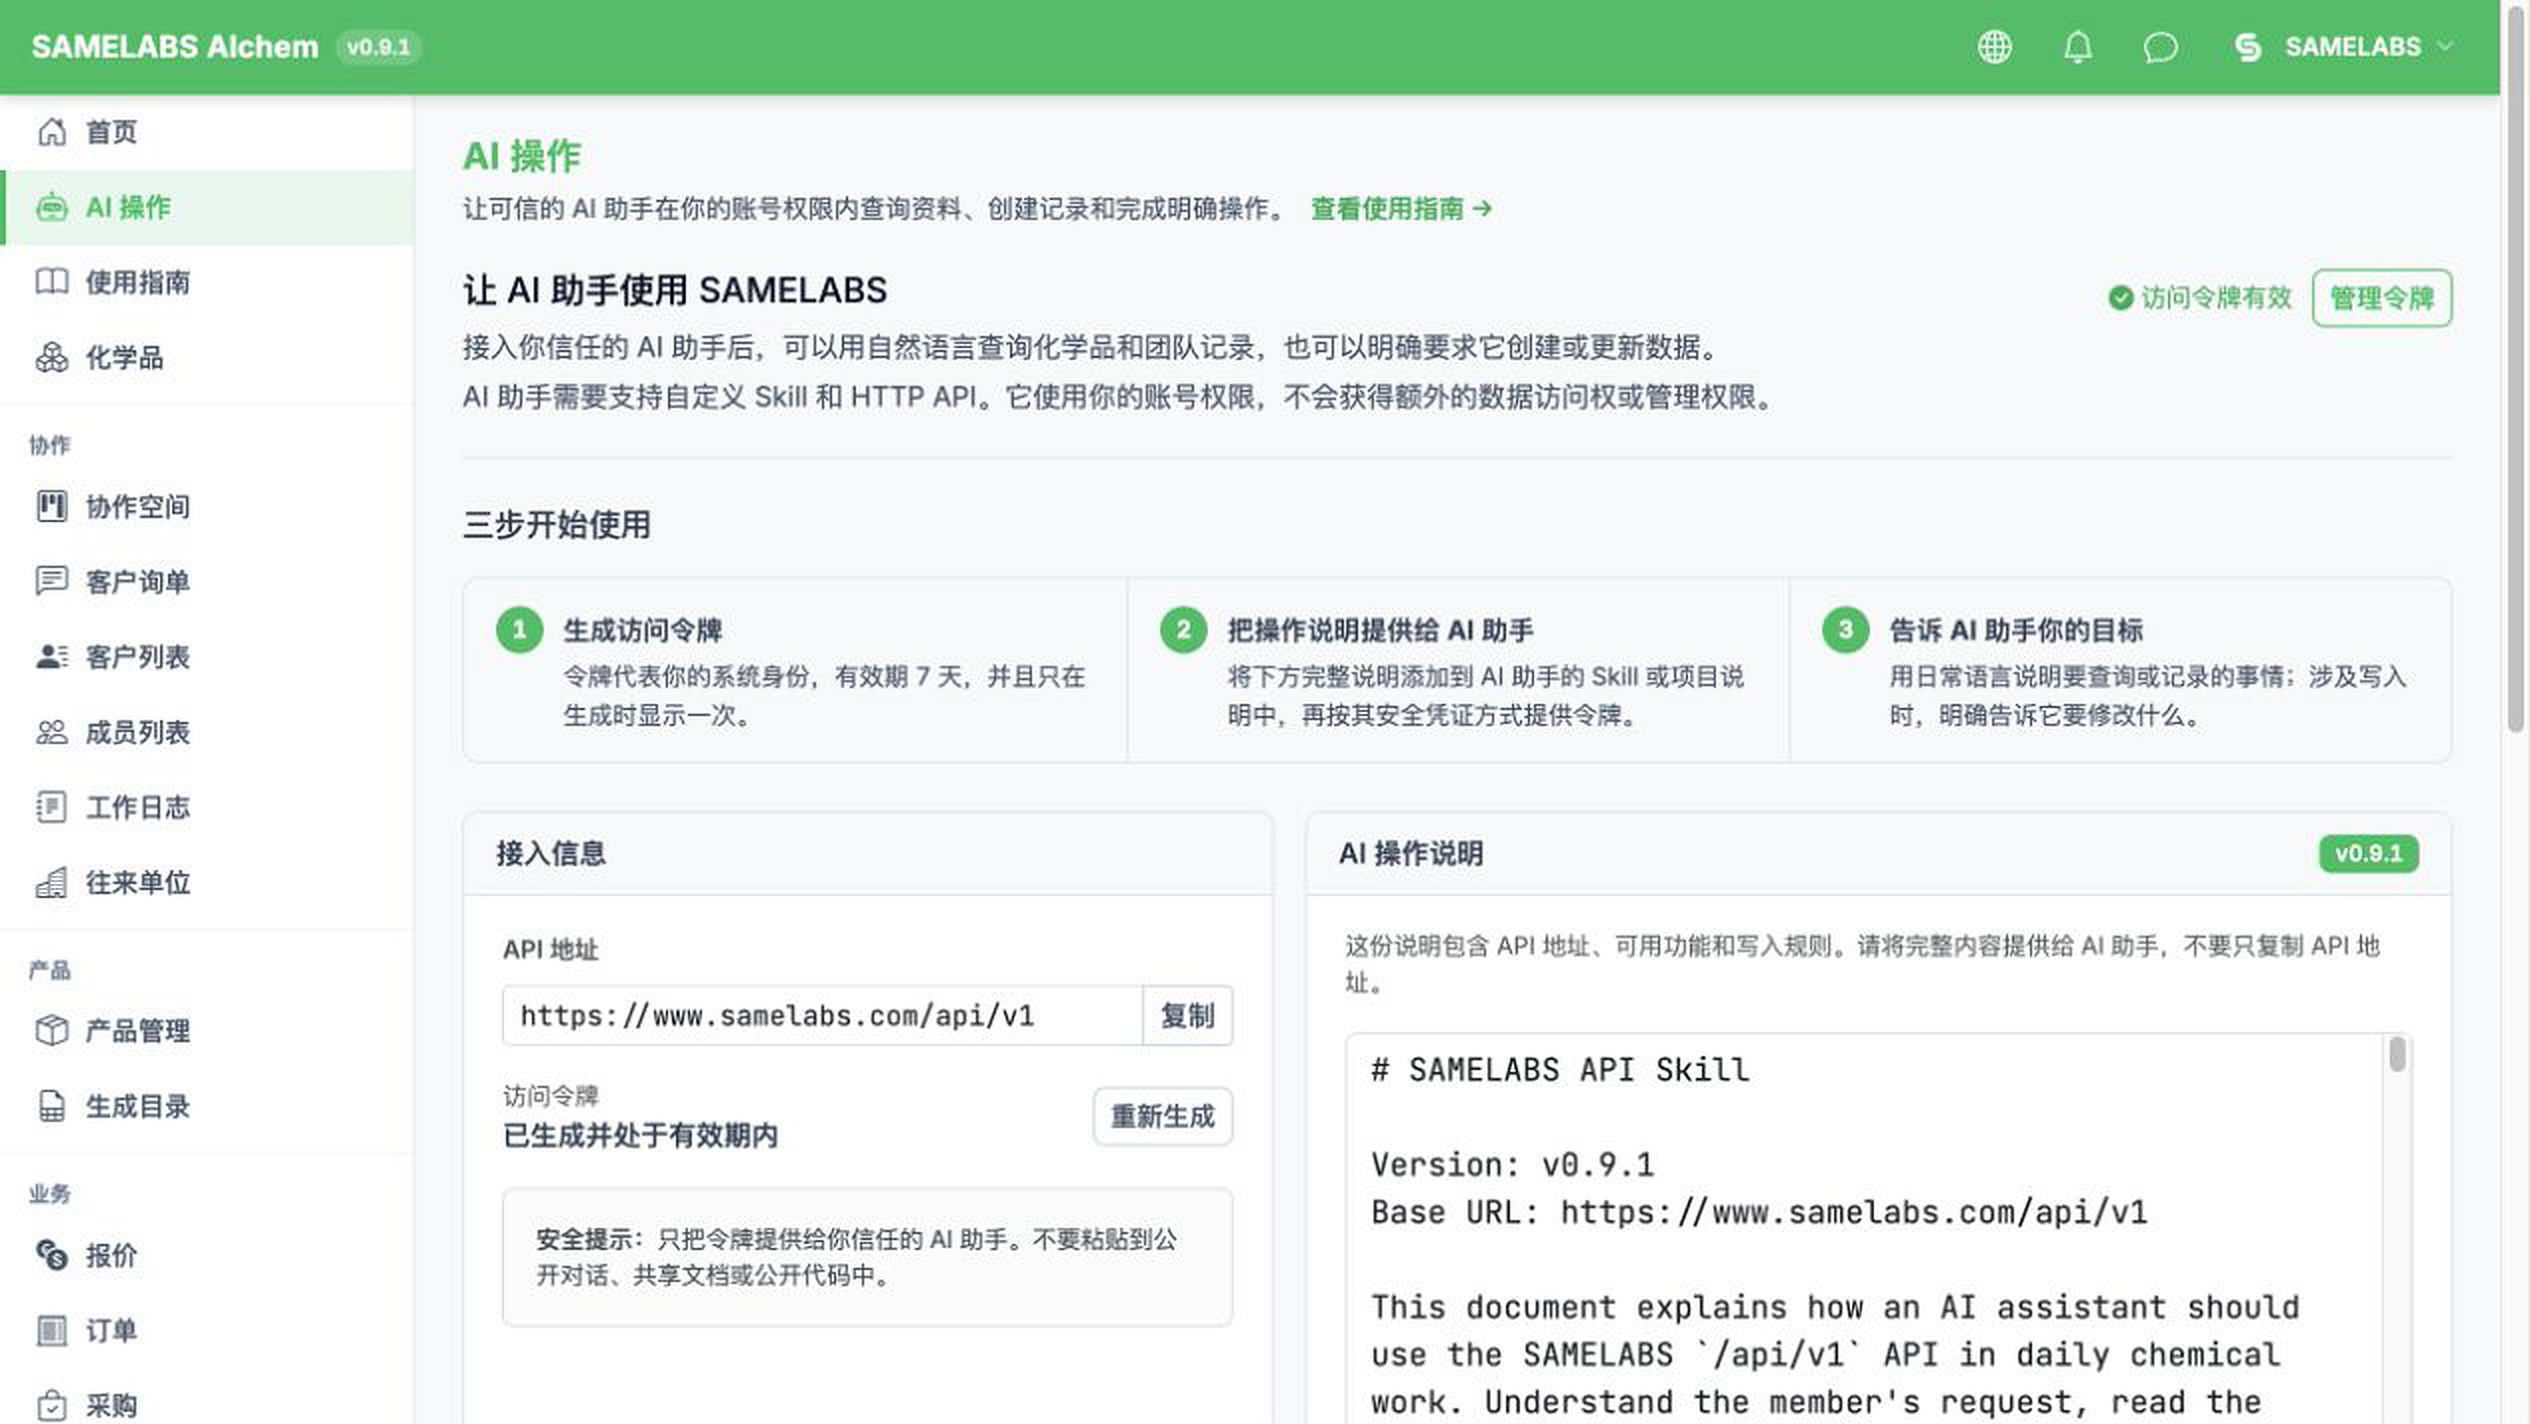
Task: Click the 接入信息 panel heading
Action: [550, 853]
